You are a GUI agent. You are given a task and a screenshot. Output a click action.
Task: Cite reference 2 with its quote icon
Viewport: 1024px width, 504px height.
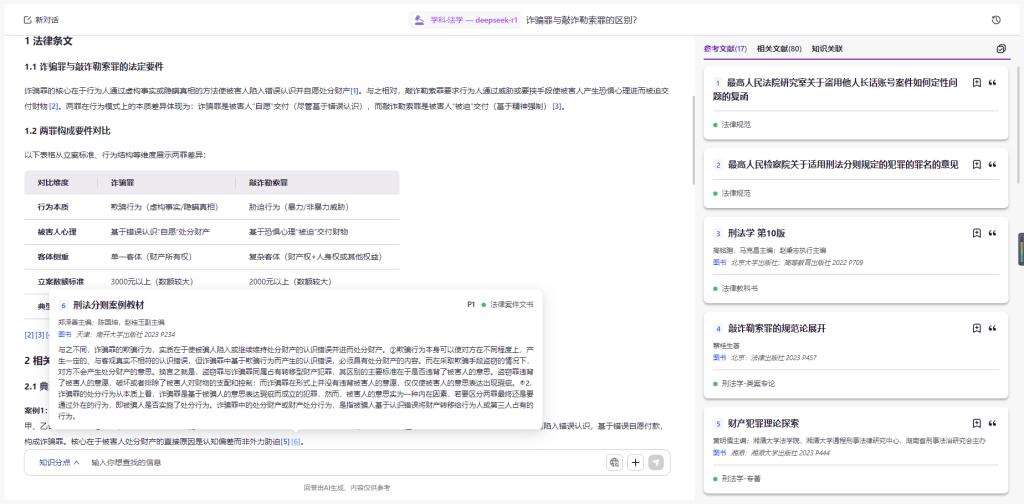pos(993,165)
